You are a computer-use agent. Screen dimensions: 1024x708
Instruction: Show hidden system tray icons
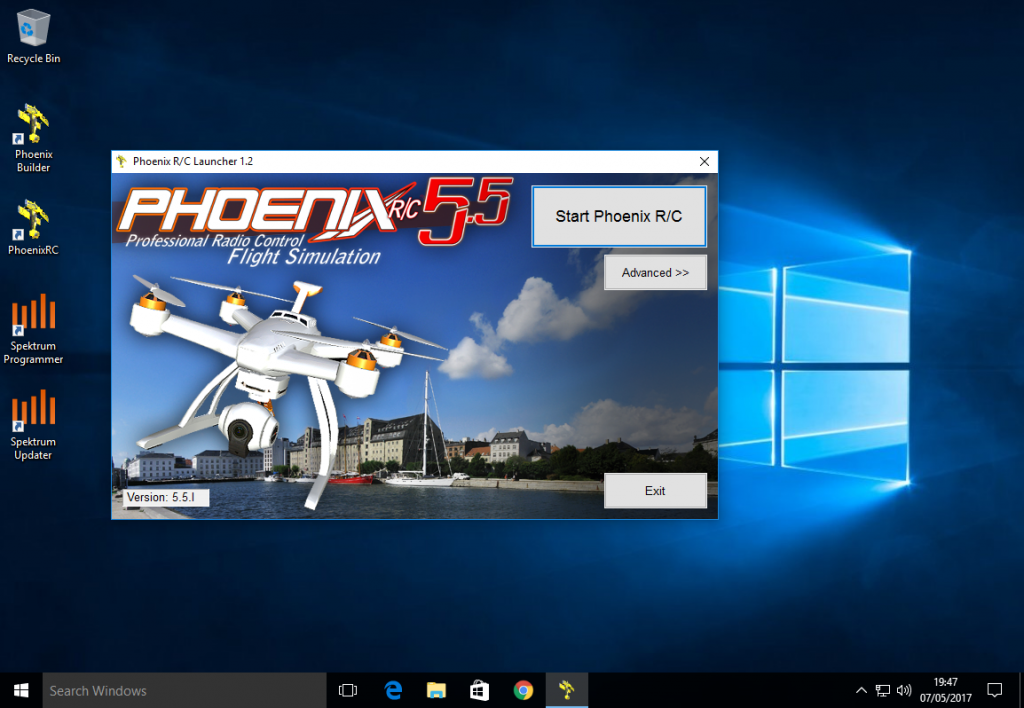point(861,690)
